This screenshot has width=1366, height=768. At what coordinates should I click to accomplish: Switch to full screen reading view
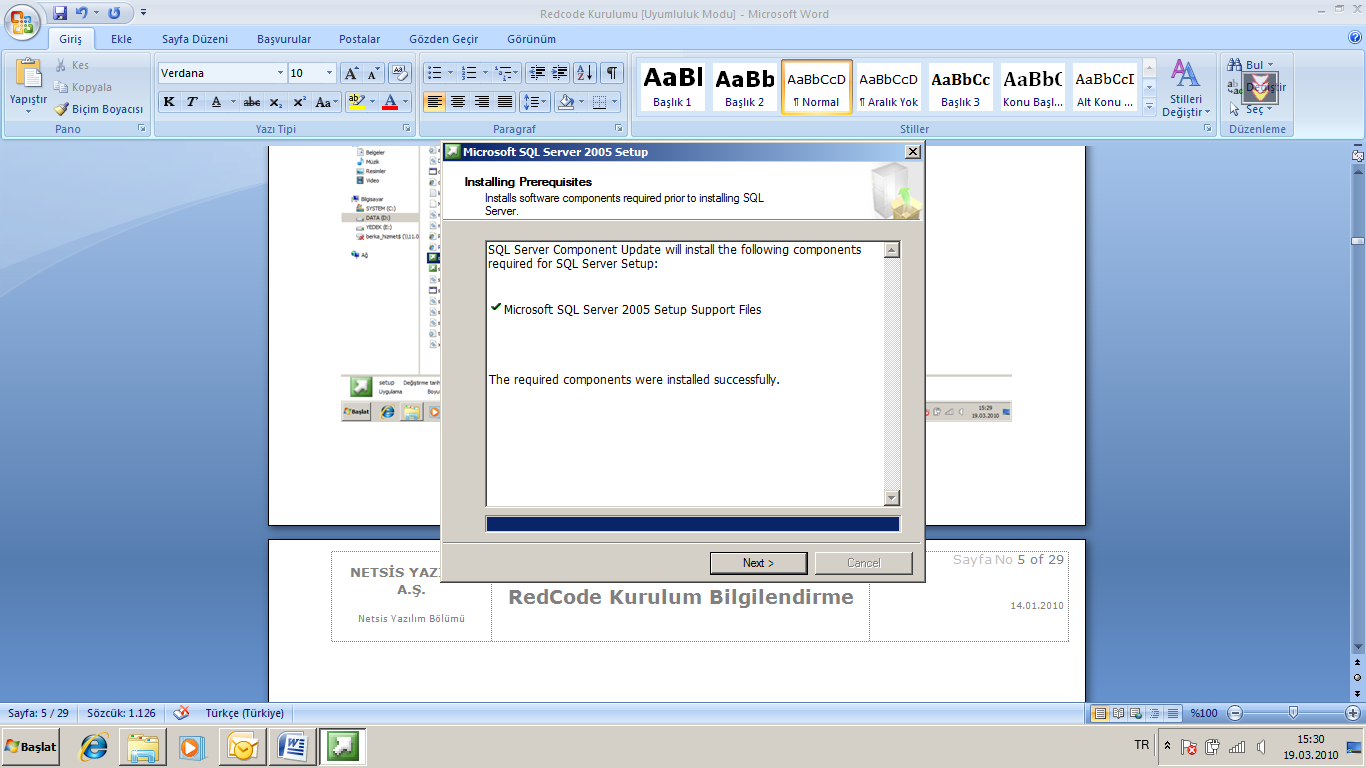click(x=1116, y=713)
